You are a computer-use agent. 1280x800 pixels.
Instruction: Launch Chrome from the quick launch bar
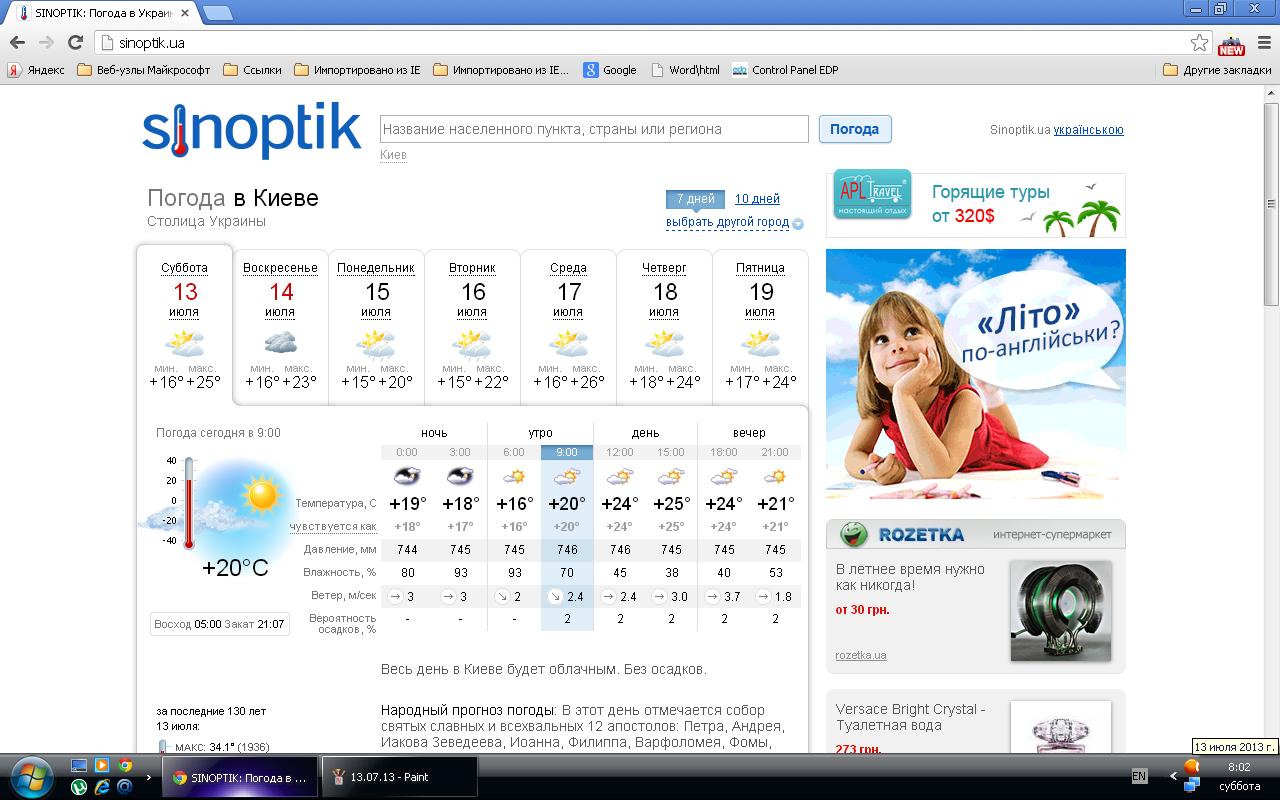point(125,765)
